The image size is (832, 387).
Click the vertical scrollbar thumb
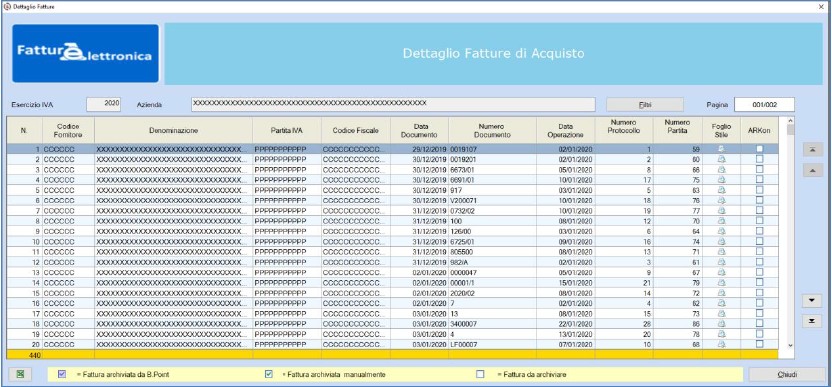coord(791,130)
